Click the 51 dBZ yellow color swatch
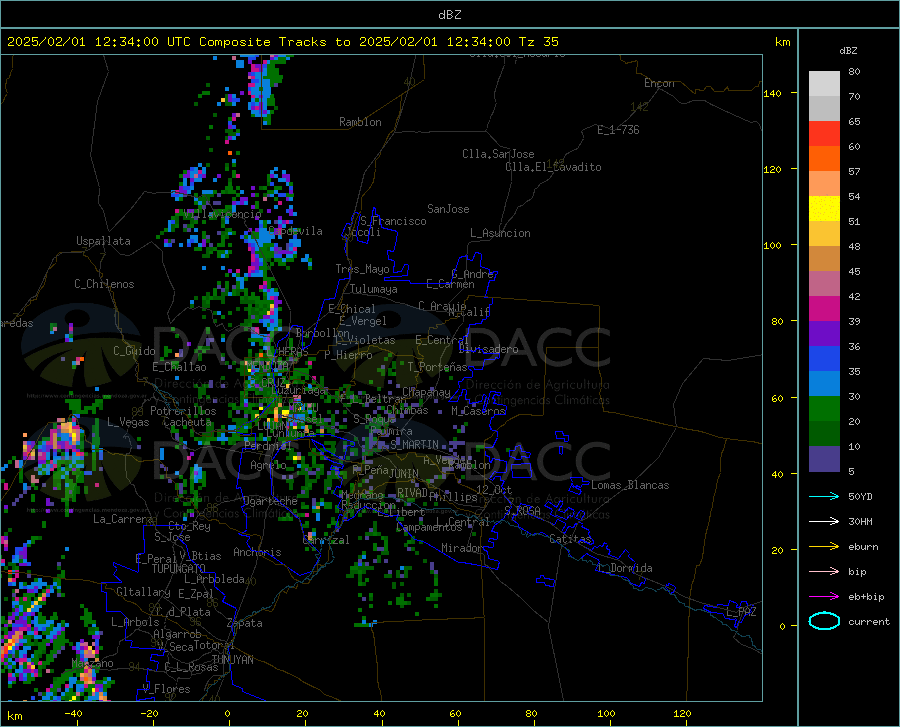900x727 pixels. point(824,208)
